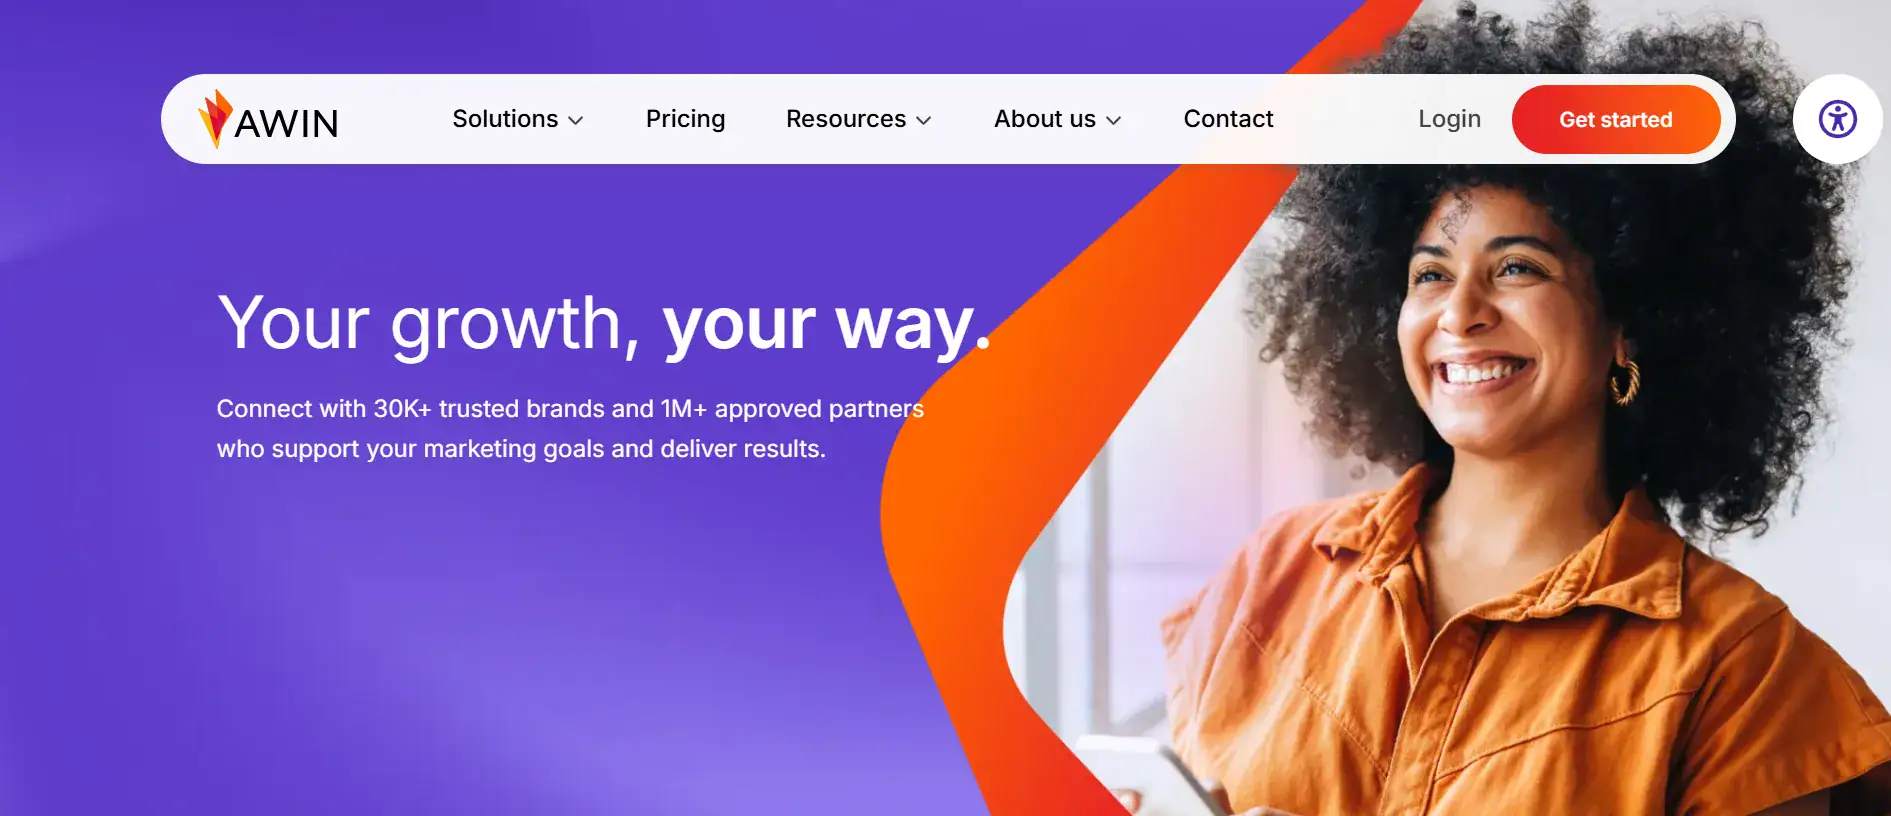The height and width of the screenshot is (816, 1891).
Task: Click the smartphone in the woman's hand
Action: 1150,777
